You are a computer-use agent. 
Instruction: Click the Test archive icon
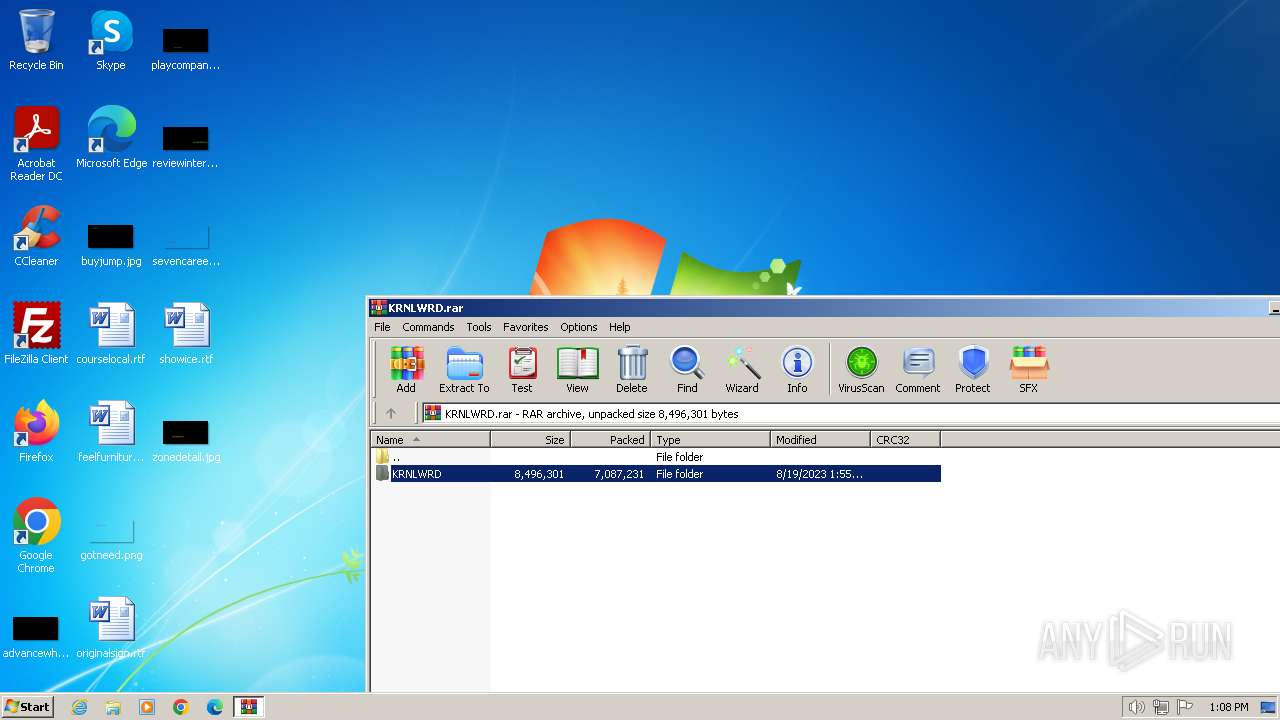pos(522,370)
